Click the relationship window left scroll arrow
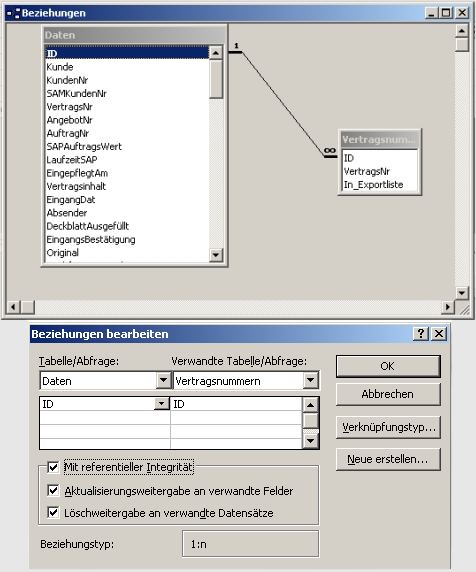The width and height of the screenshot is (476, 572). click(13, 307)
